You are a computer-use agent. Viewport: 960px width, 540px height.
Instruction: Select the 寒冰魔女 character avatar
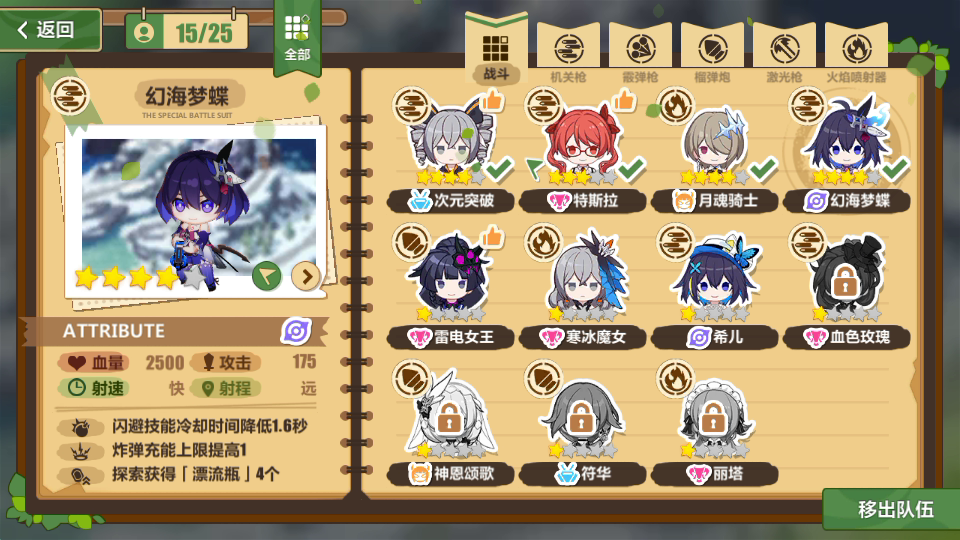582,276
